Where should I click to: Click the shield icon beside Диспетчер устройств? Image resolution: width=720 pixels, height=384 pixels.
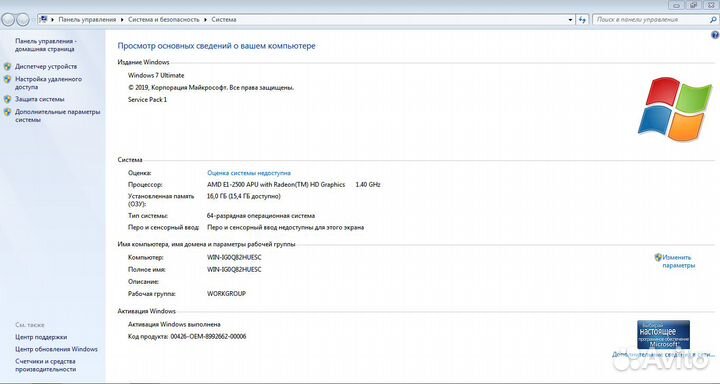[7, 67]
